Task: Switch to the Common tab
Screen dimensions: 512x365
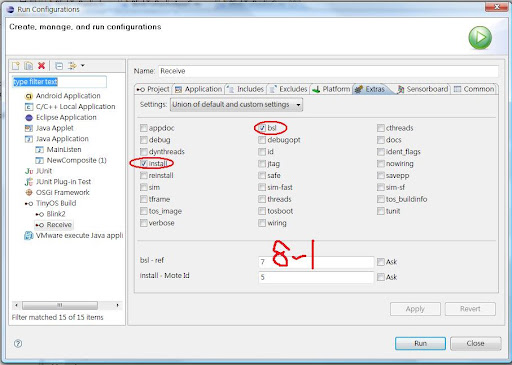Action: pos(474,89)
